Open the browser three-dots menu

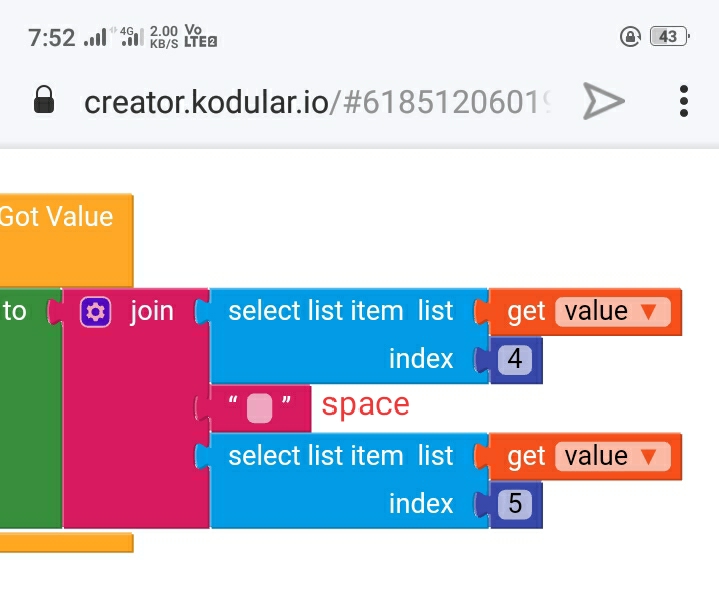[x=684, y=101]
